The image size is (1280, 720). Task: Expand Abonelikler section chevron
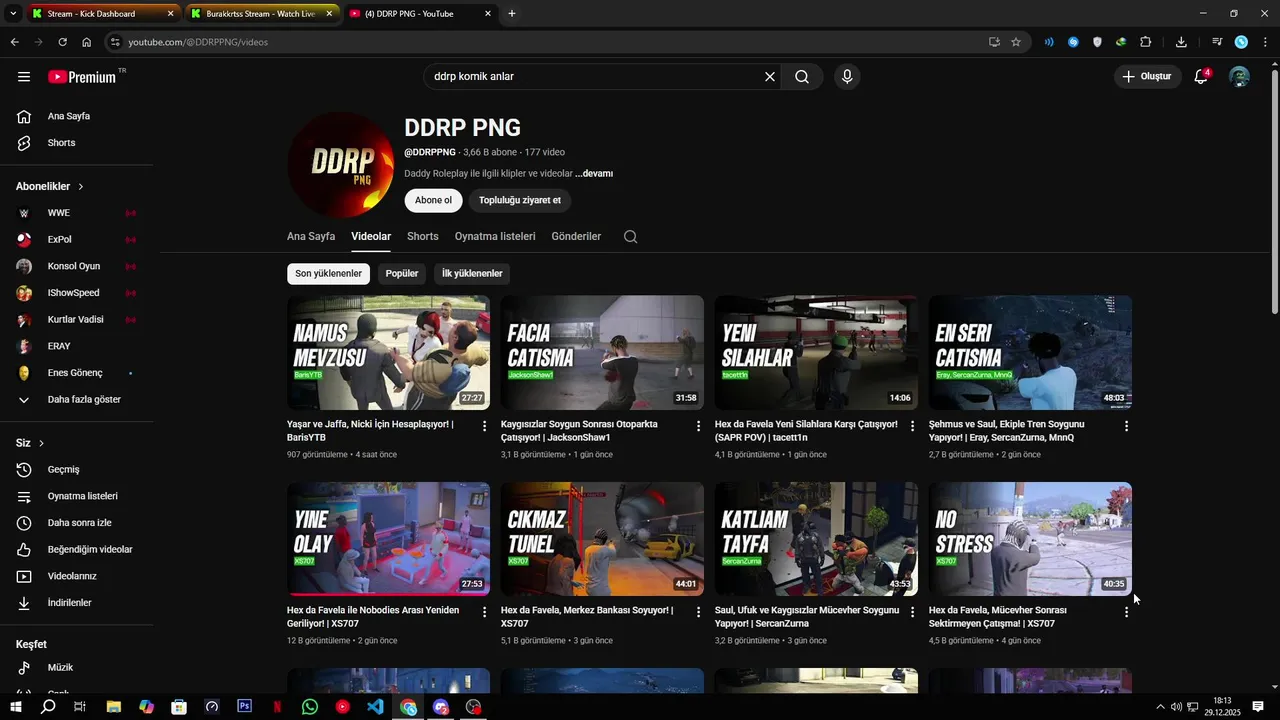(x=81, y=187)
